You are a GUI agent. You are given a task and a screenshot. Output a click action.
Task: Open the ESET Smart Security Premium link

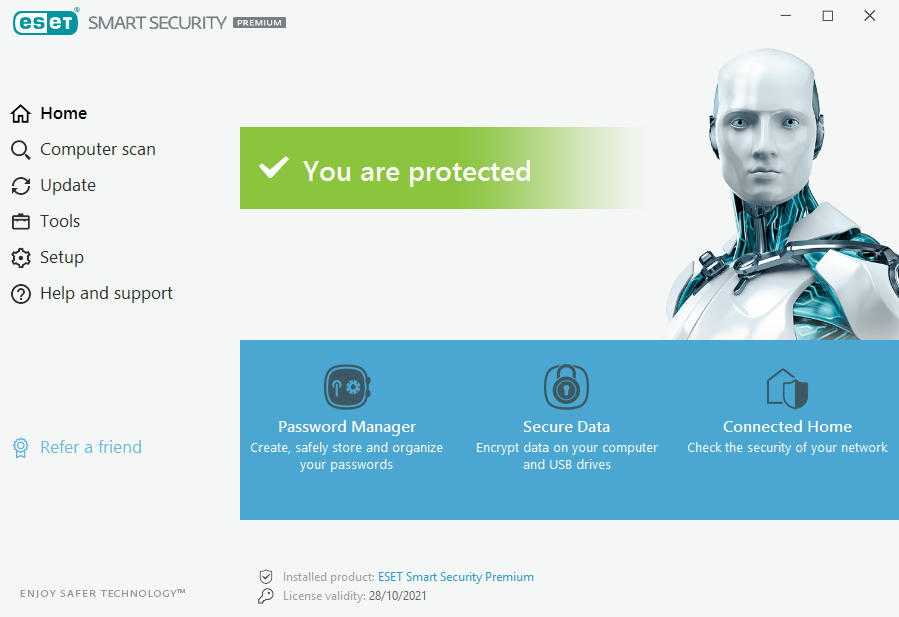click(x=456, y=577)
